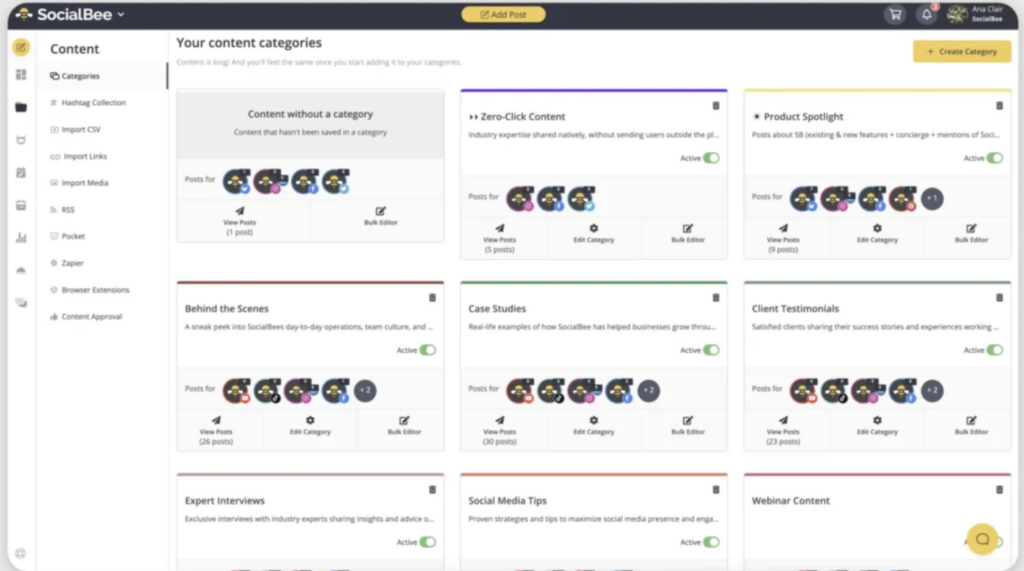This screenshot has width=1024, height=571.
Task: Open the chat support bubble
Action: [x=983, y=539]
